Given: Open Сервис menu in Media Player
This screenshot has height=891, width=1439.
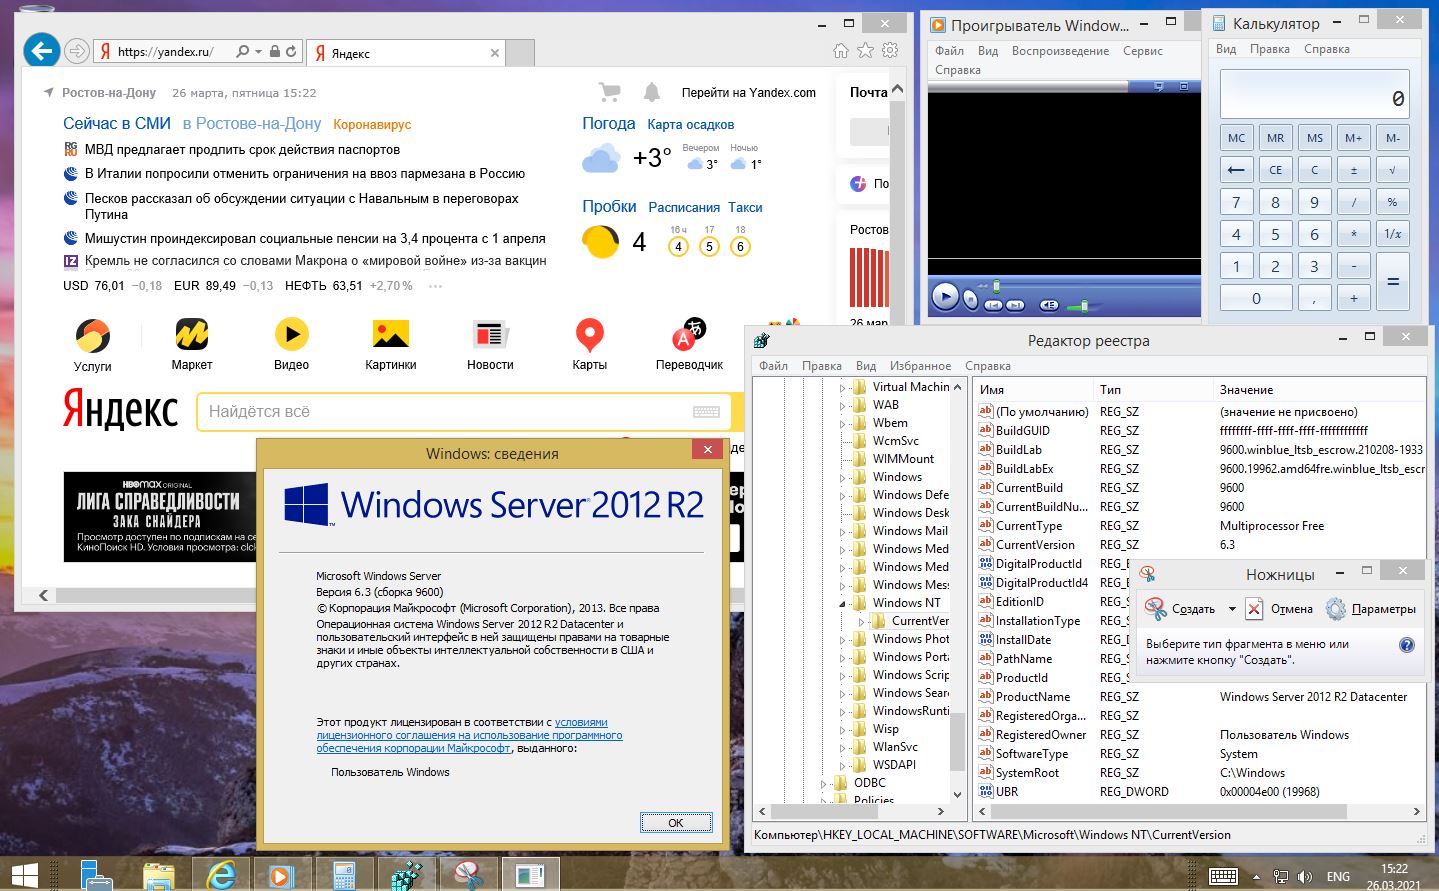Looking at the screenshot, I should click(1142, 51).
